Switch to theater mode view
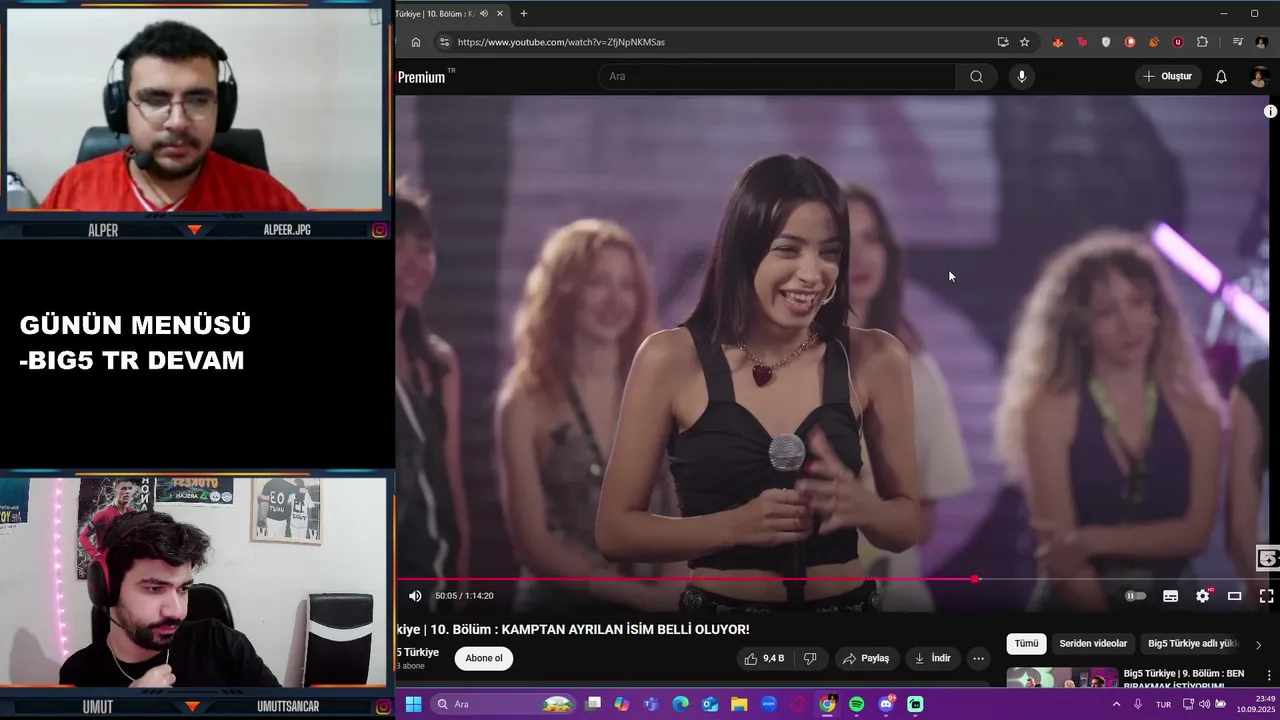This screenshot has height=720, width=1280. 1235,596
